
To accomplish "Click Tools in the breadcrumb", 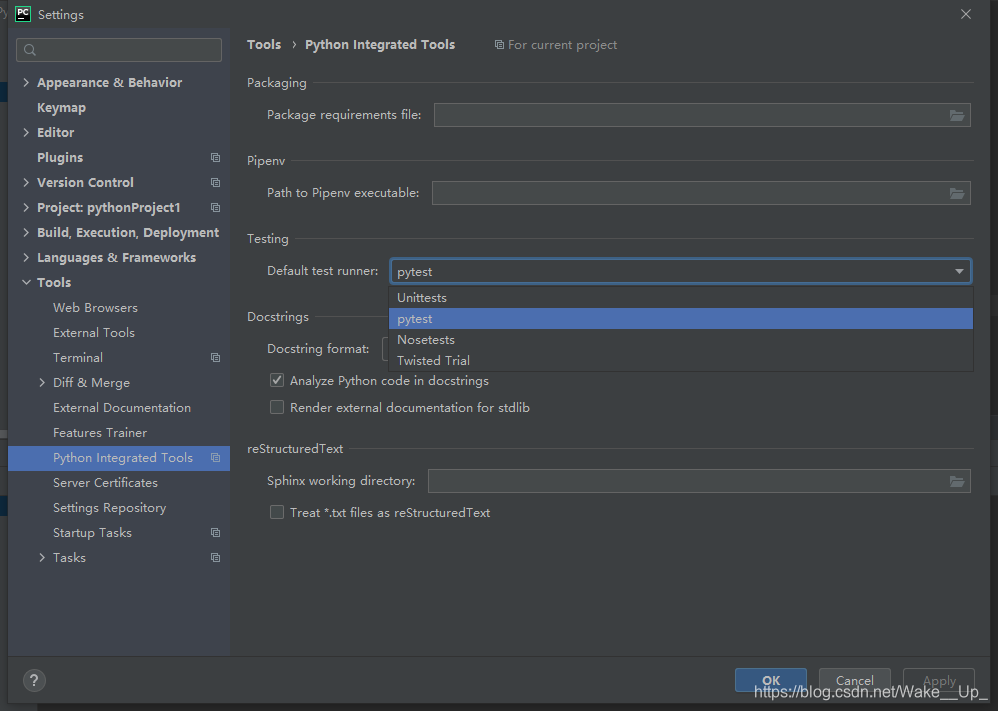I will [264, 45].
